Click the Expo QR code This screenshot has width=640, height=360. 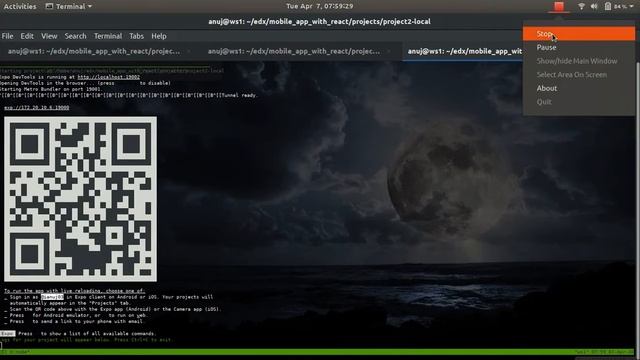click(80, 199)
